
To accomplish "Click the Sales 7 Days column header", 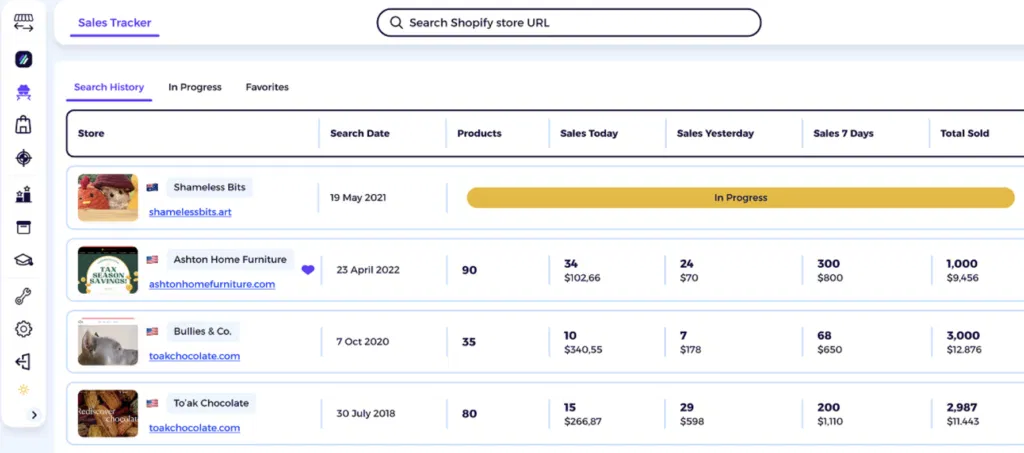I will tap(843, 133).
